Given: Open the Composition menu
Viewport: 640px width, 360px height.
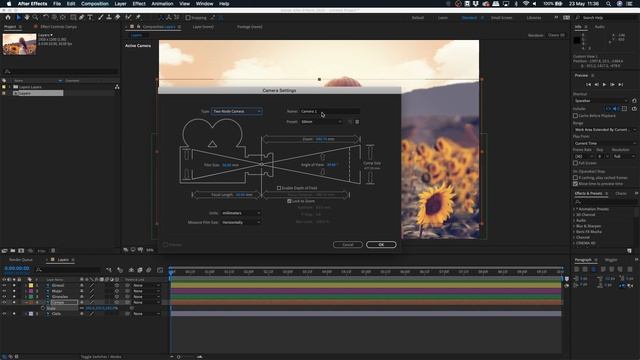Looking at the screenshot, I should (x=95, y=4).
